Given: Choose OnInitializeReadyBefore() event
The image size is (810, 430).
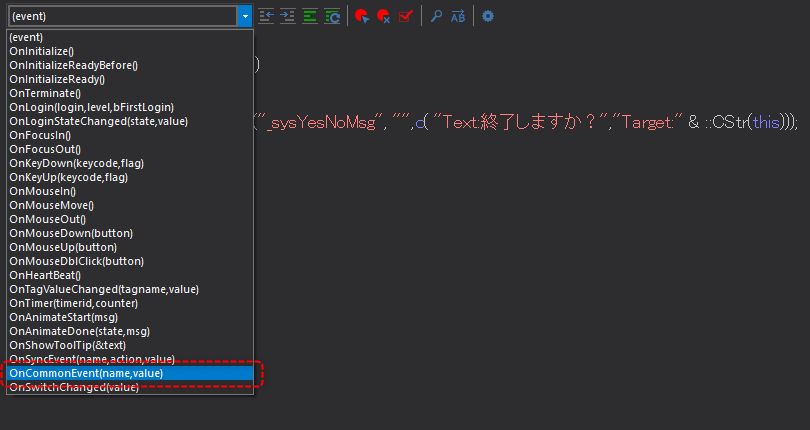Looking at the screenshot, I should coord(130,65).
